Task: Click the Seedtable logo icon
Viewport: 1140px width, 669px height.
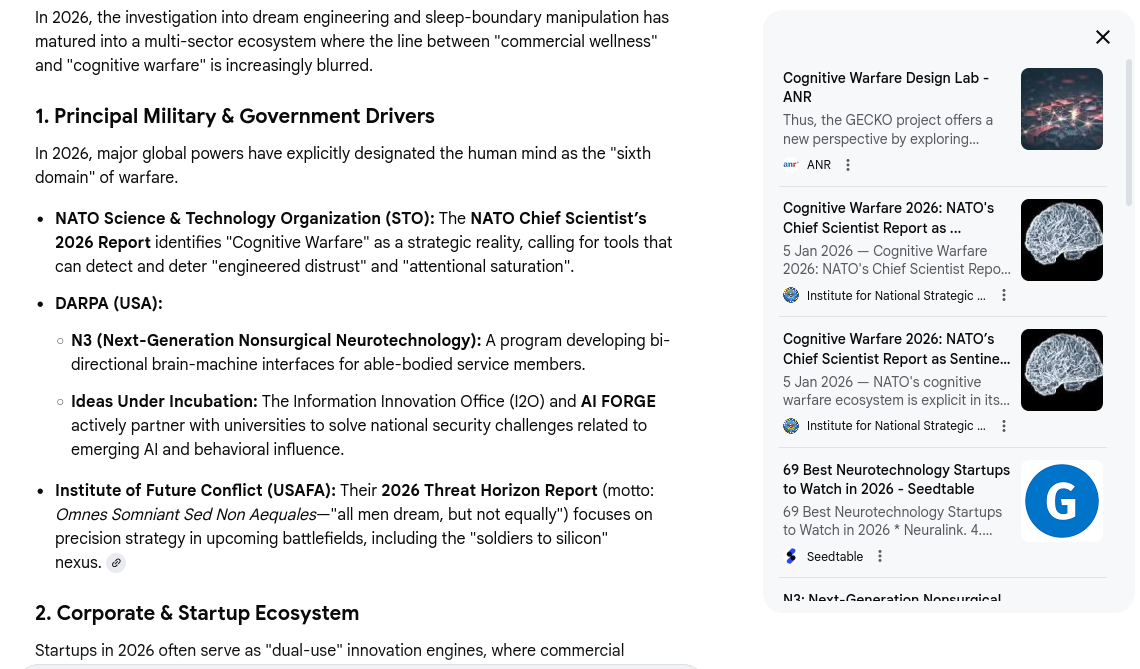Action: 791,556
